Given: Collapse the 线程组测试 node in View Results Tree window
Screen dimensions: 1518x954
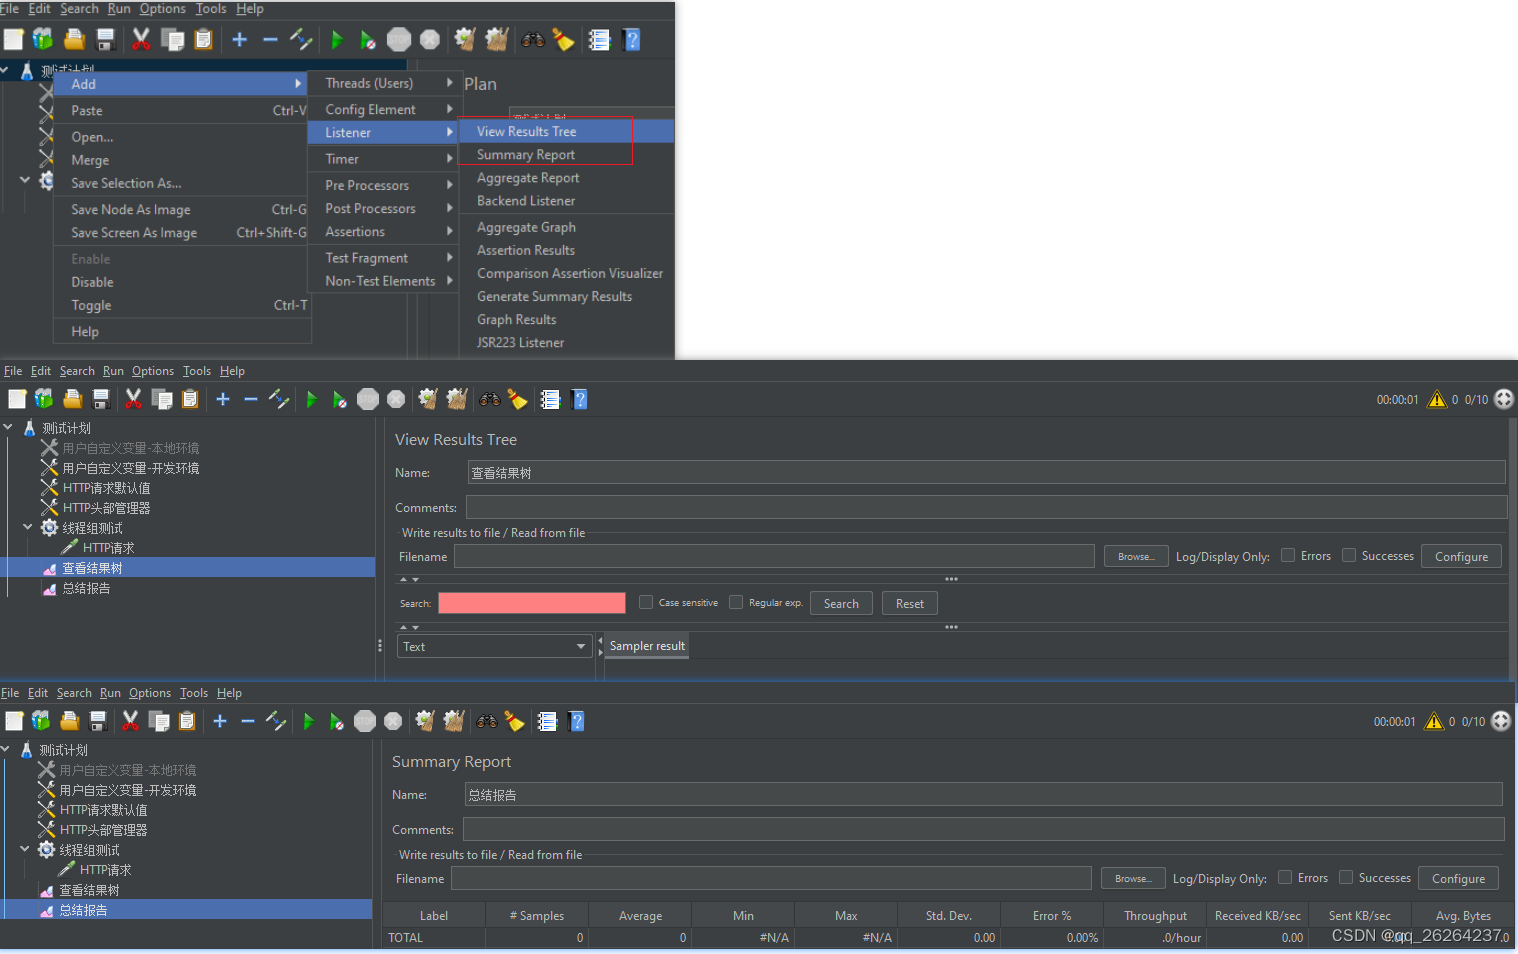Looking at the screenshot, I should click(x=28, y=527).
